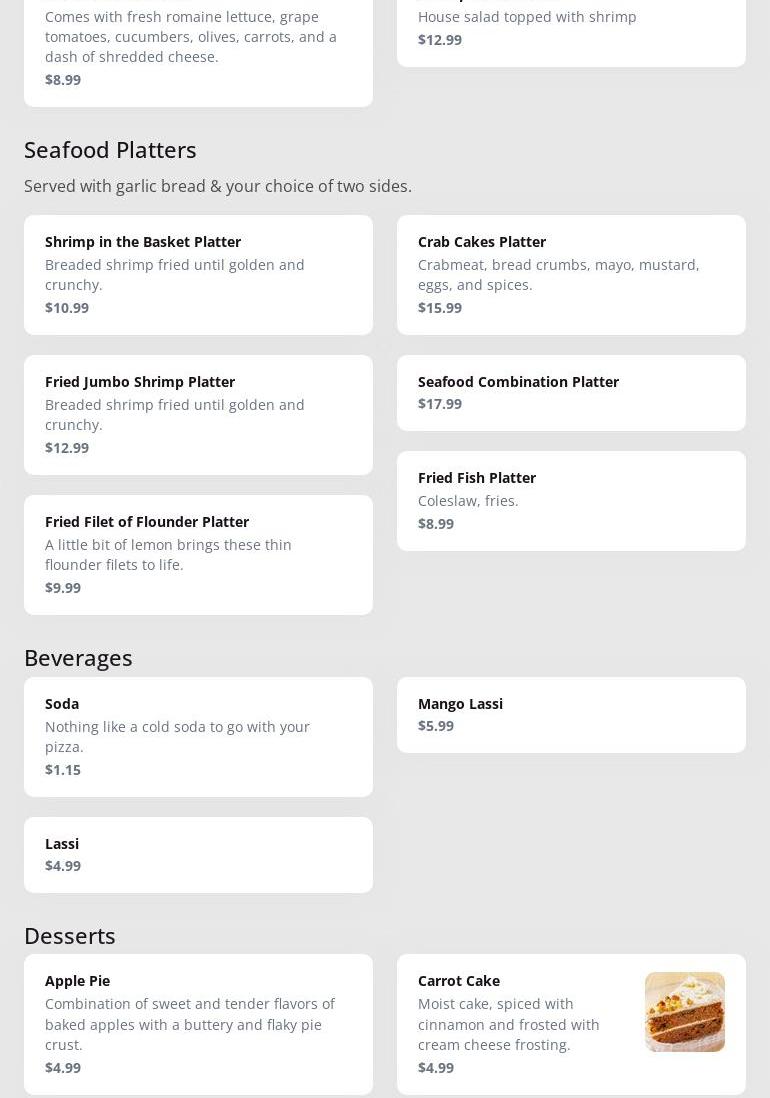Choose the $4.99 Lassi beverage card
This screenshot has height=1098, width=770.
pyautogui.click(x=198, y=854)
